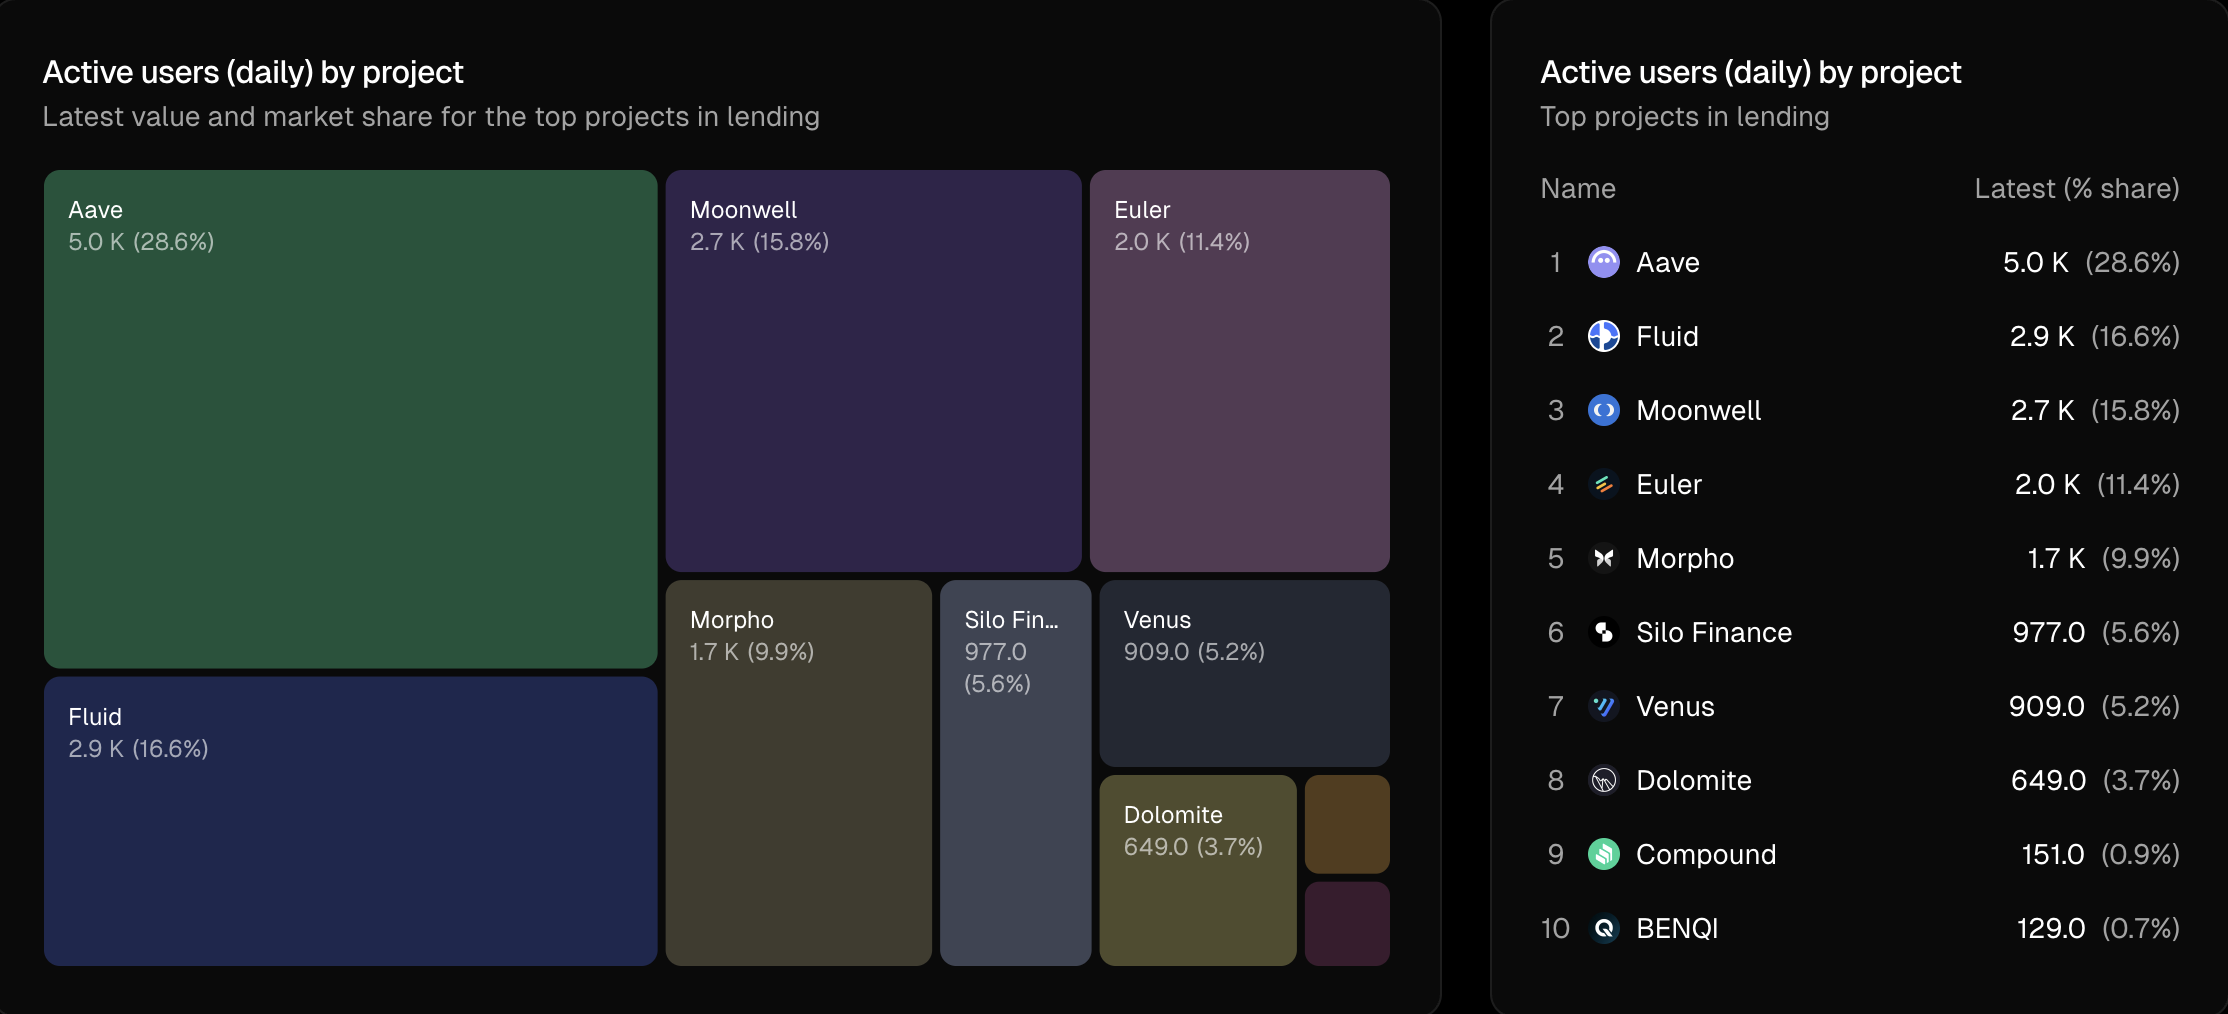2228x1014 pixels.
Task: Click the Dolomite treemap tile
Action: pyautogui.click(x=1197, y=871)
